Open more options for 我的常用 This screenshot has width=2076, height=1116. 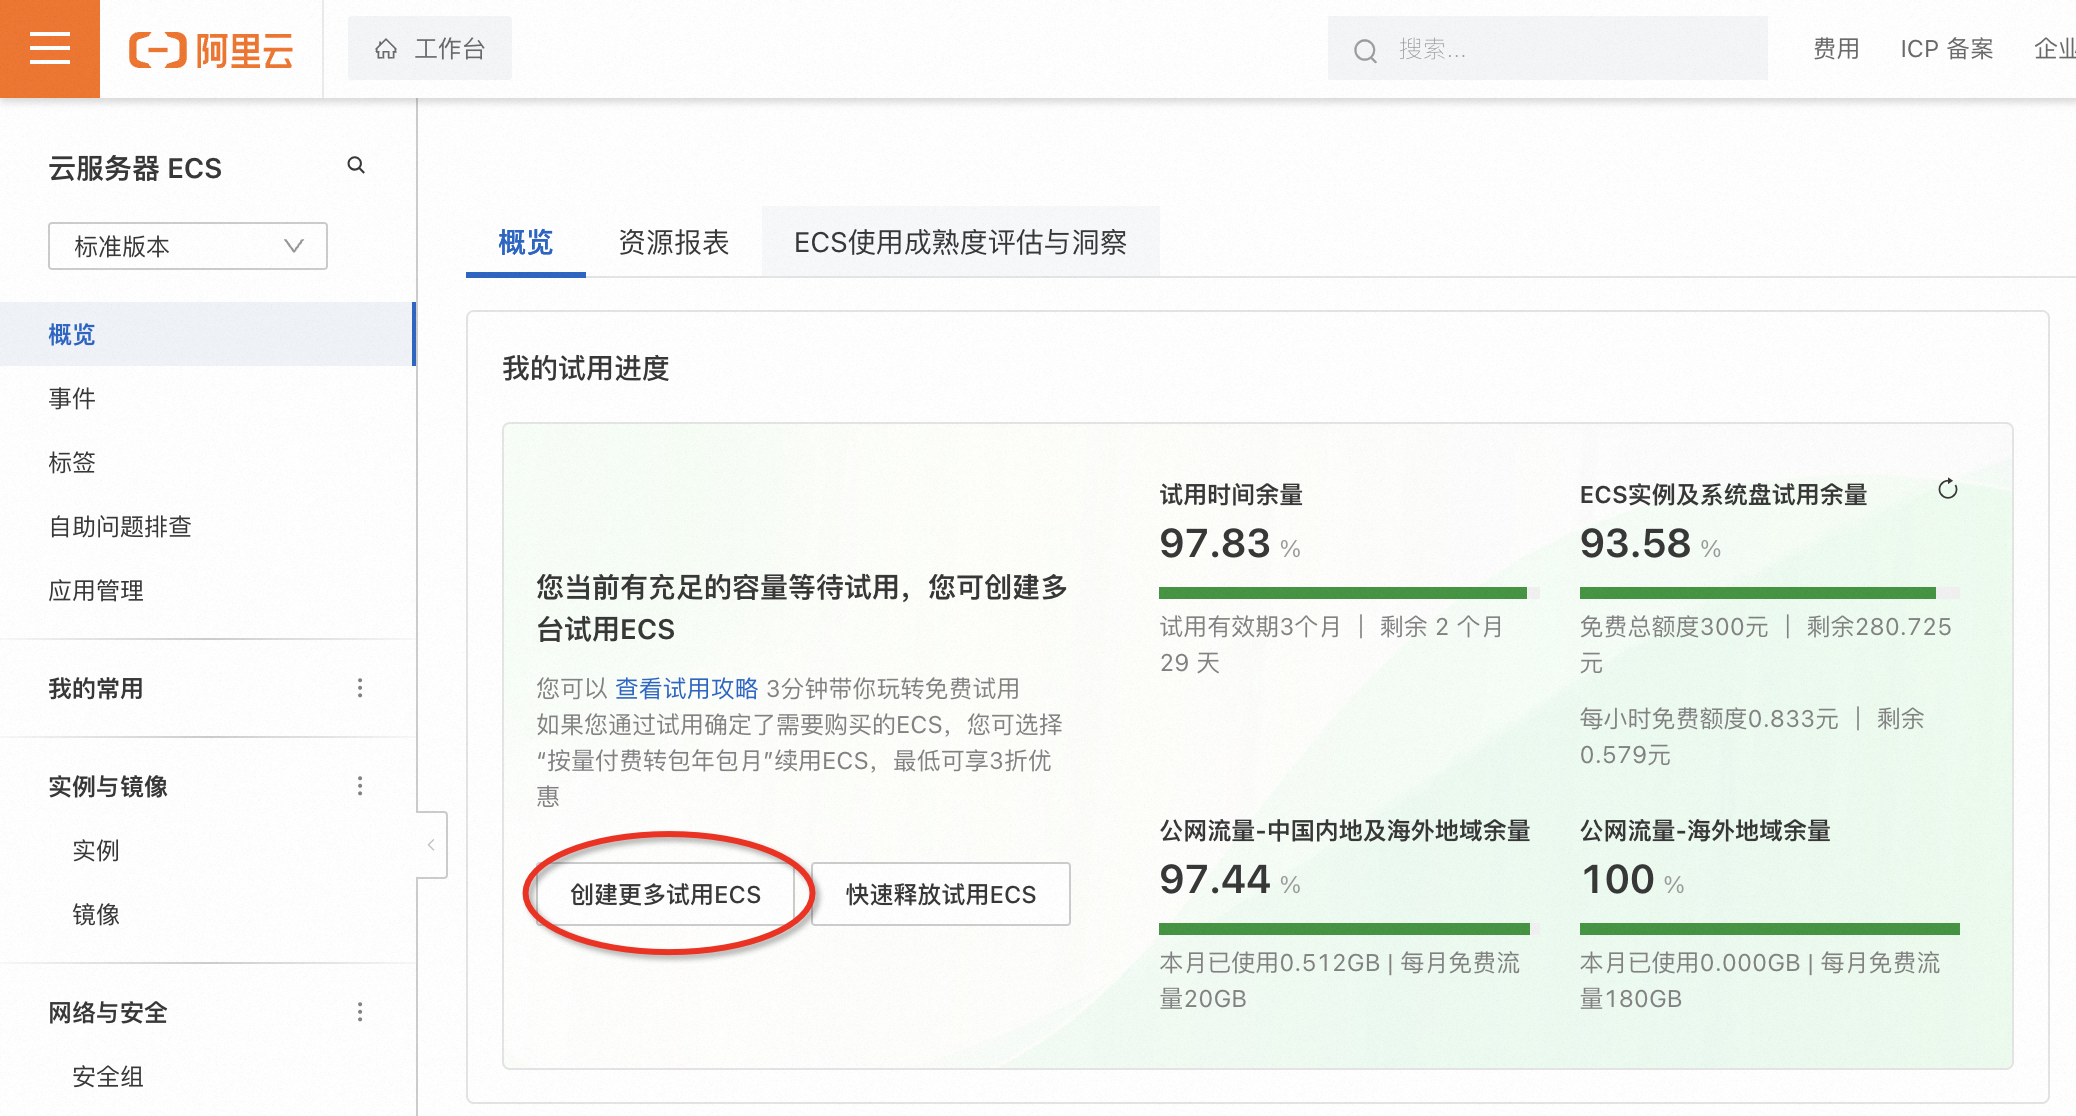[360, 688]
